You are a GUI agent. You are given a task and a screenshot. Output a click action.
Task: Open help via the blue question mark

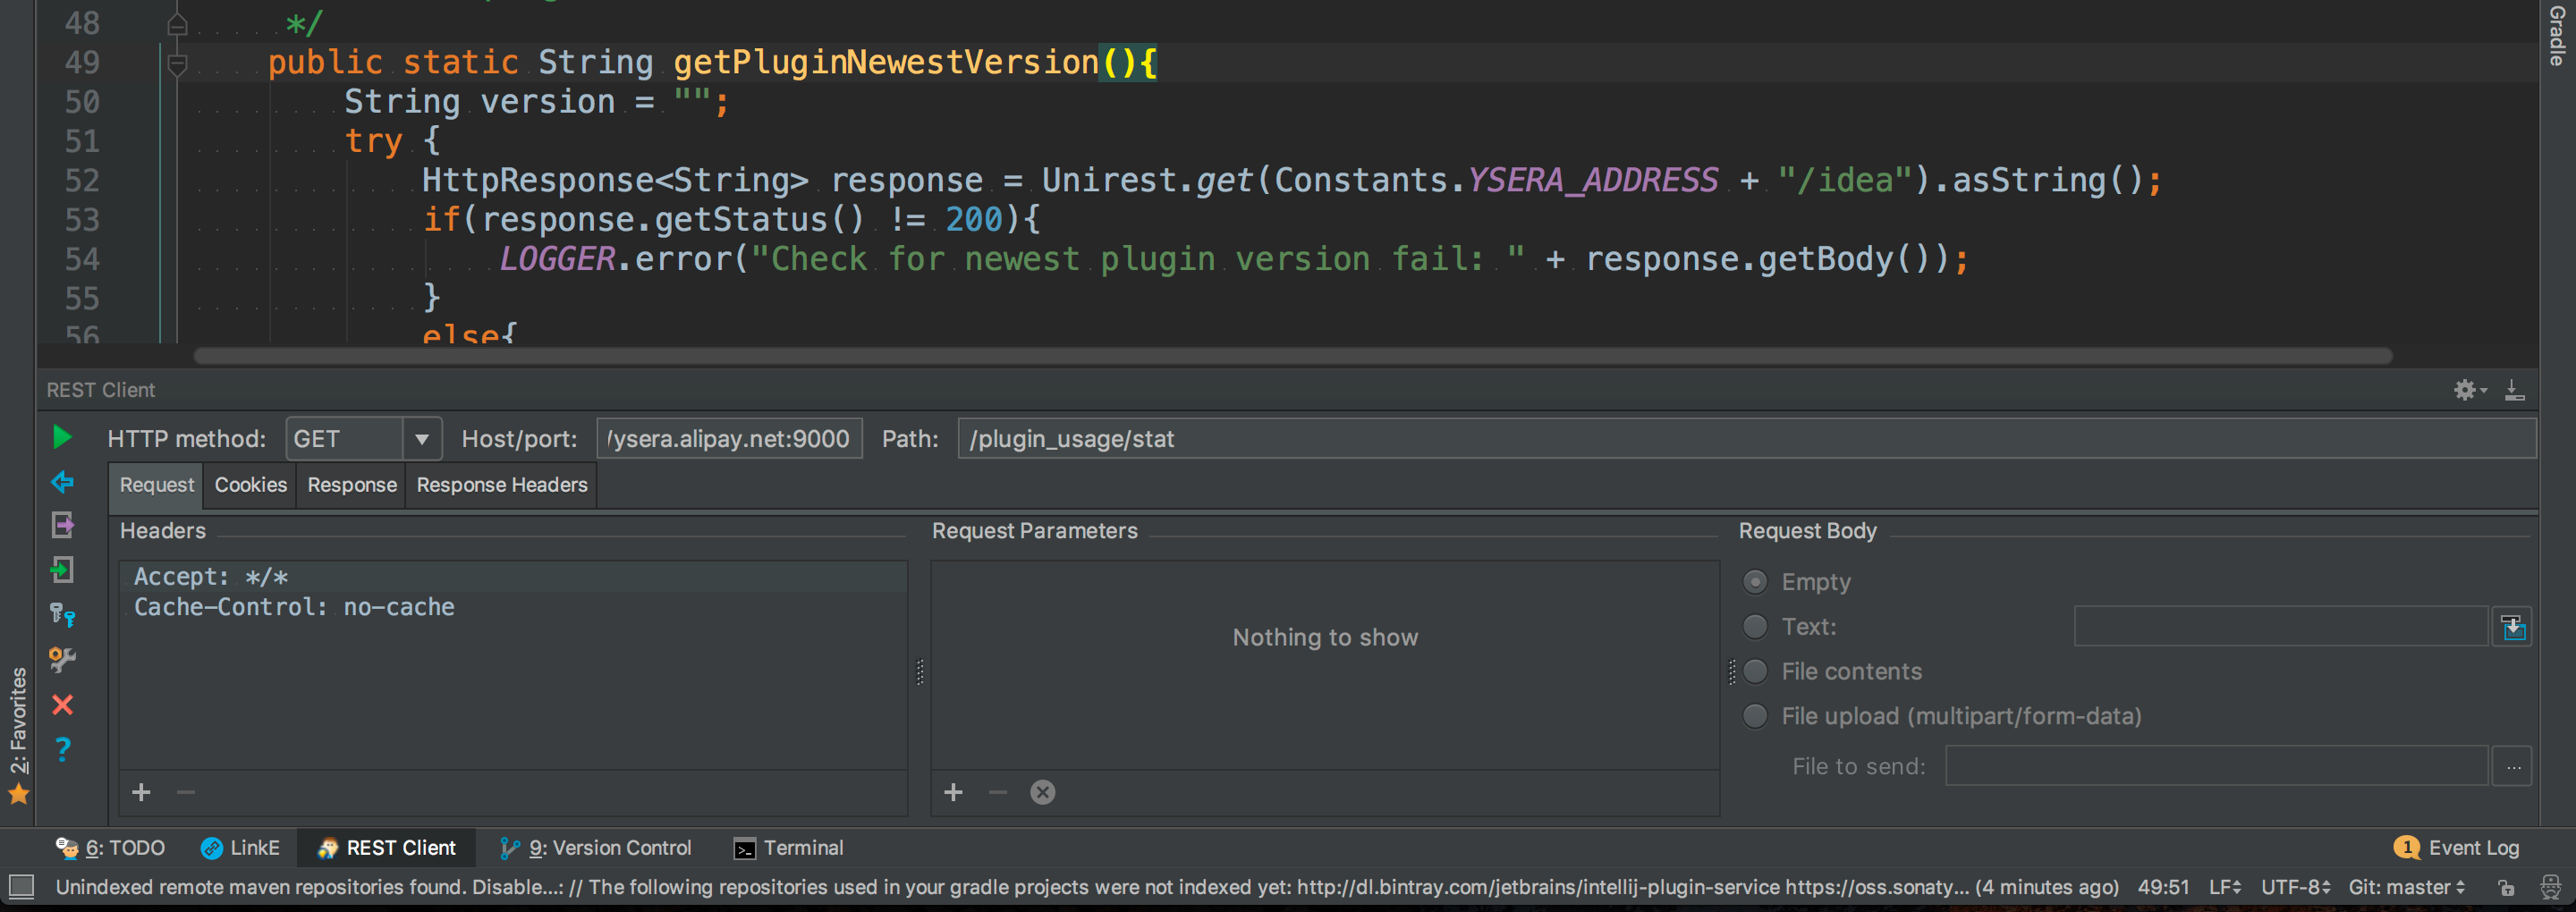(x=62, y=749)
